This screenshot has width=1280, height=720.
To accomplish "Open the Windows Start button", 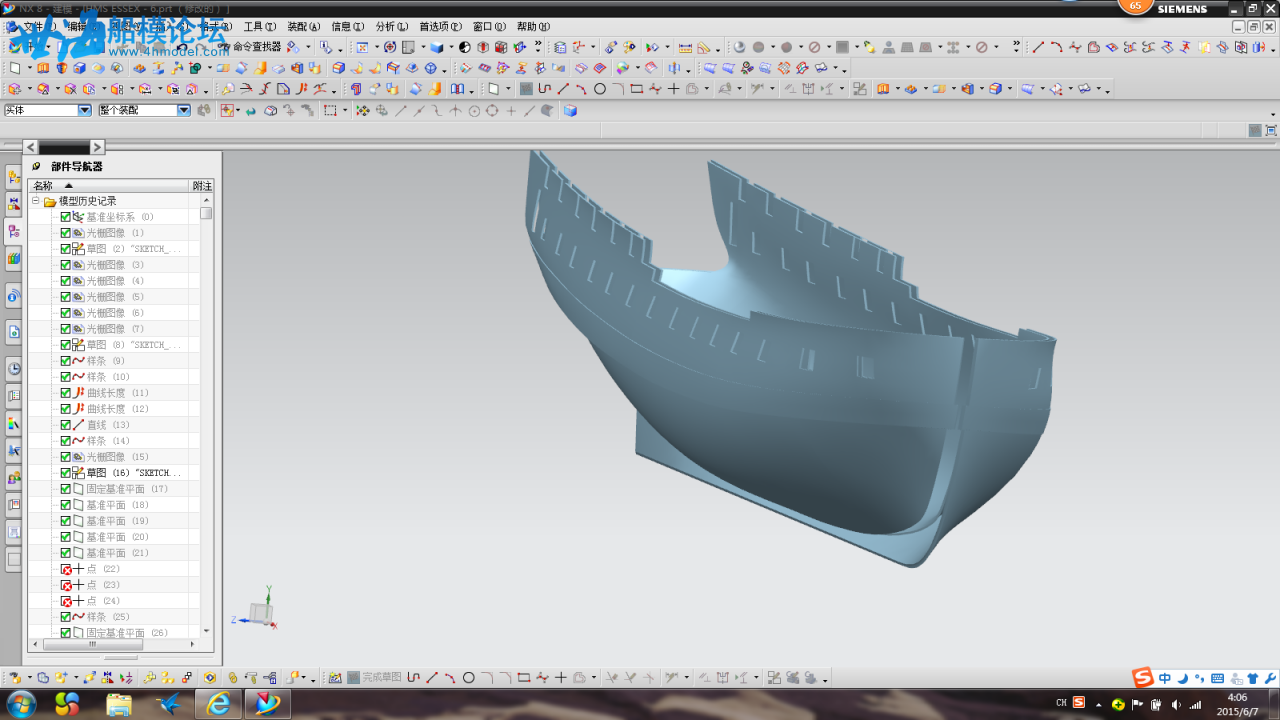I will click(x=20, y=704).
